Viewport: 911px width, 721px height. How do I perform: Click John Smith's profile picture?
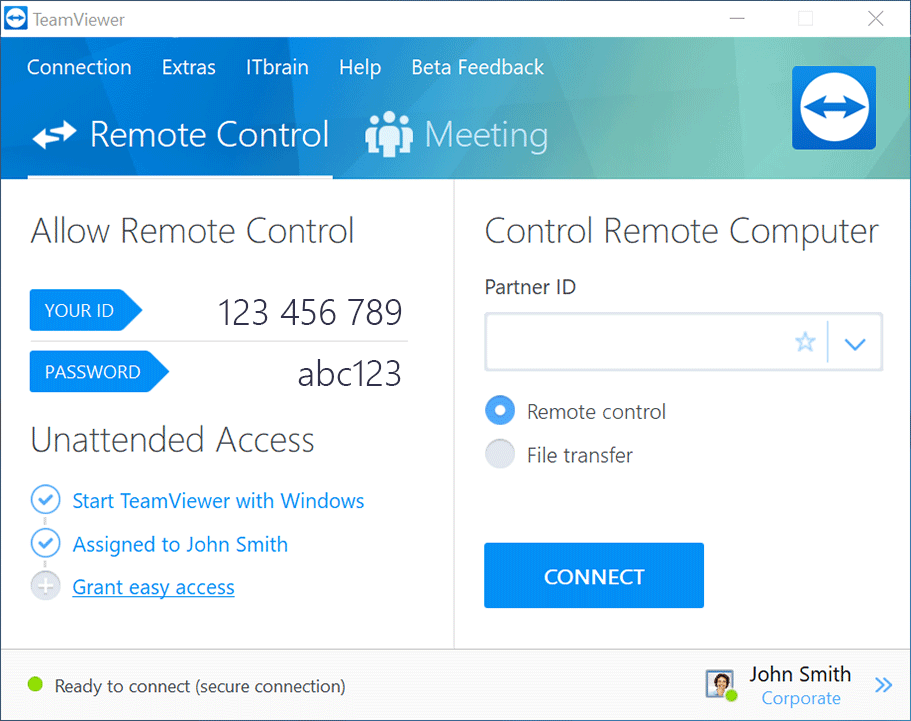[719, 684]
